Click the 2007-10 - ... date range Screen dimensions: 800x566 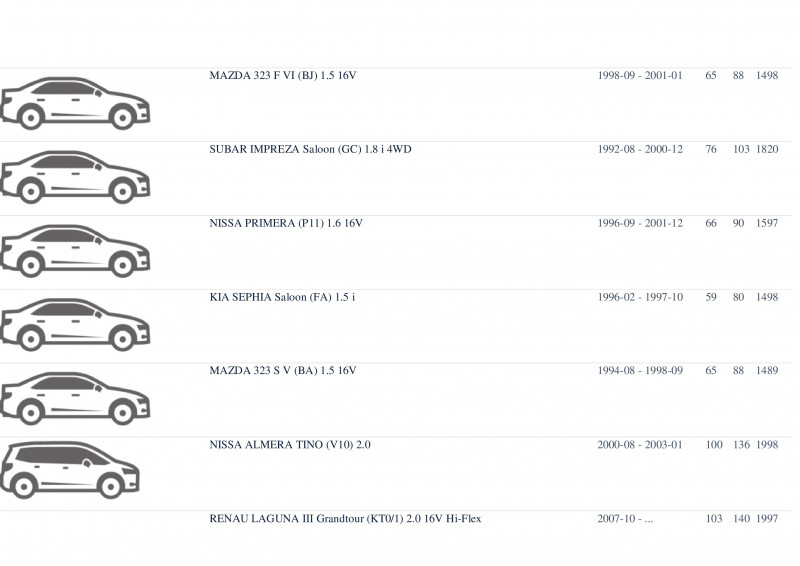tap(625, 519)
